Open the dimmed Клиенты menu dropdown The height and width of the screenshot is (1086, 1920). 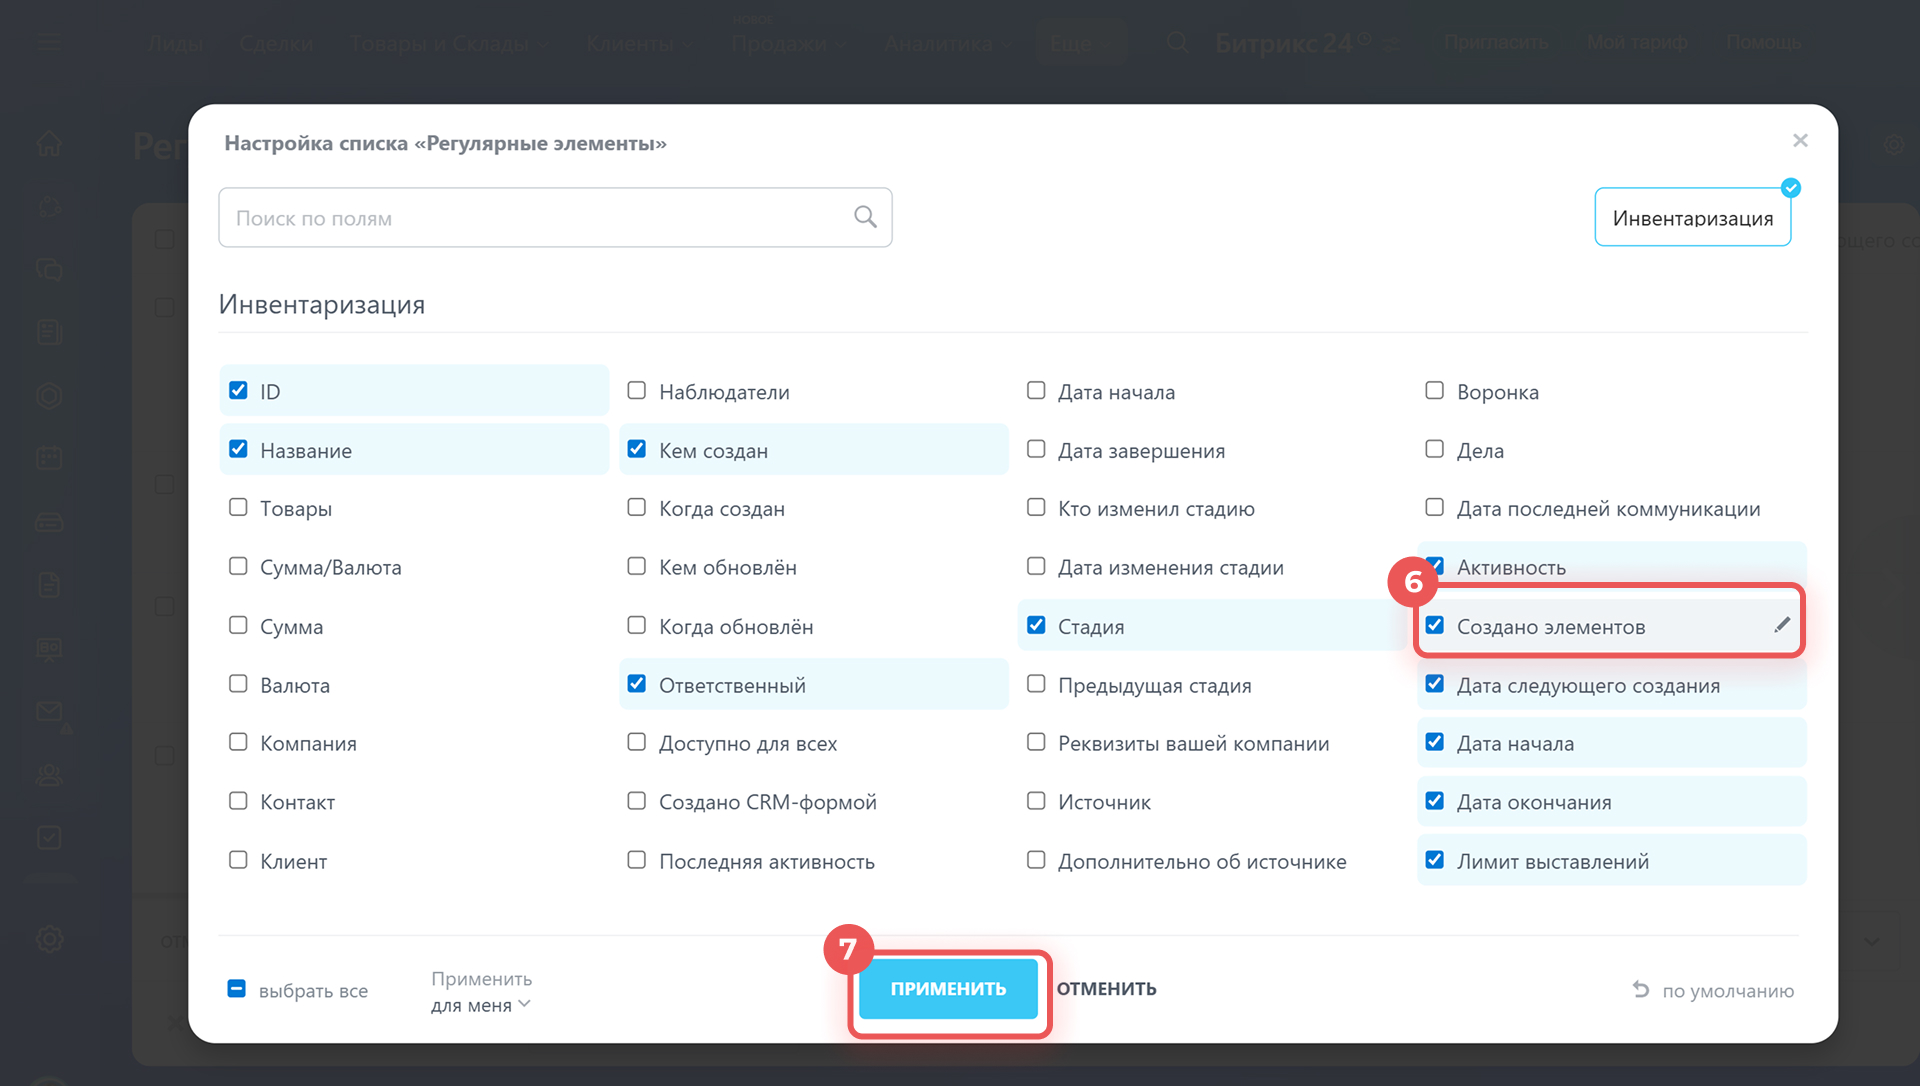638,44
